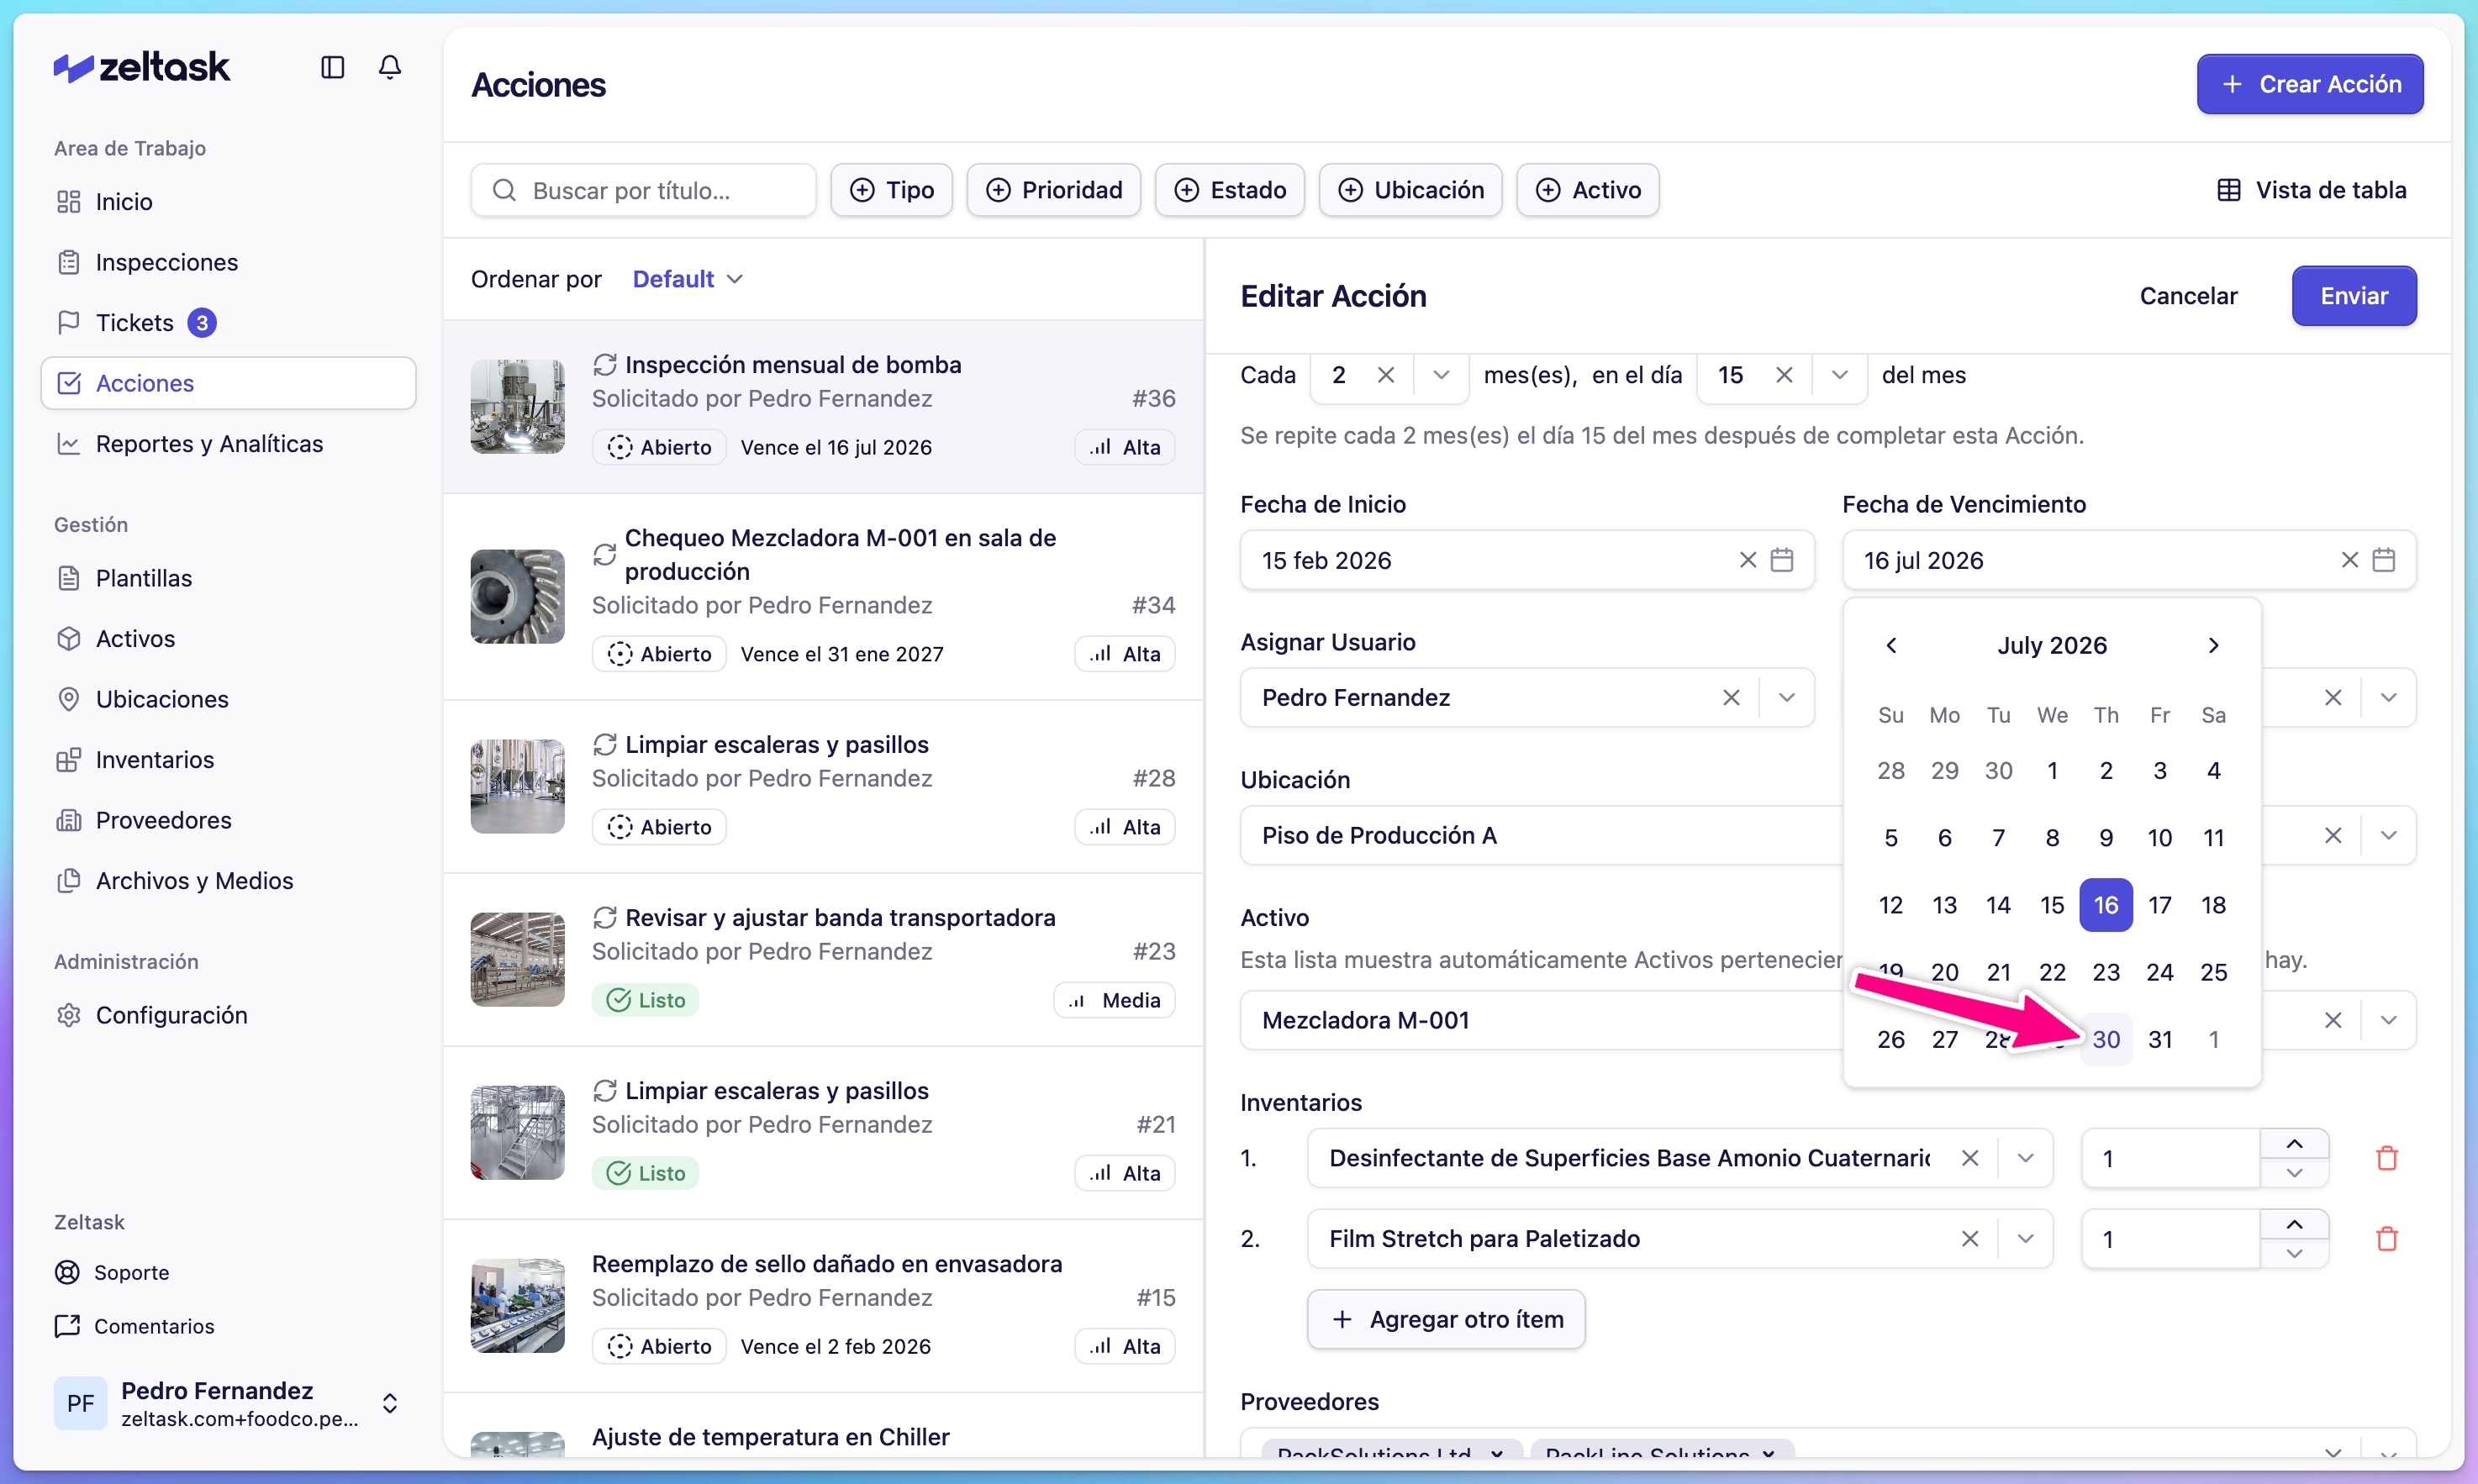The height and width of the screenshot is (1484, 2478).
Task: Clear the day 15 del mes value
Action: (x=1783, y=375)
